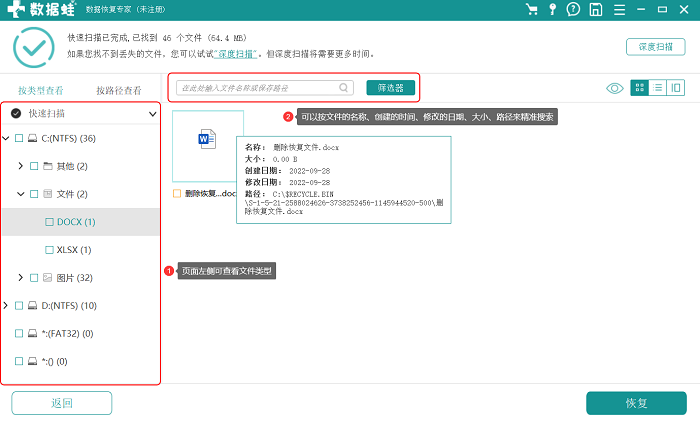Screen dimensions: 700x427
Task: Click the C: drive icon
Action: (32, 138)
